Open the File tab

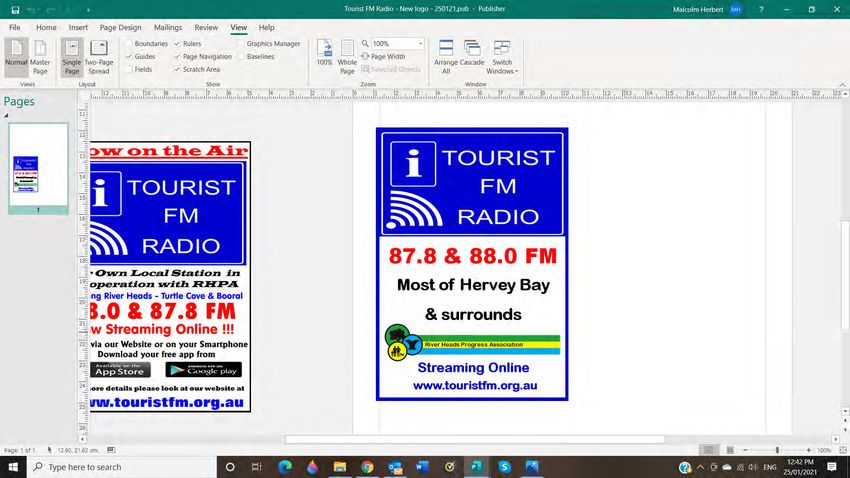point(15,27)
